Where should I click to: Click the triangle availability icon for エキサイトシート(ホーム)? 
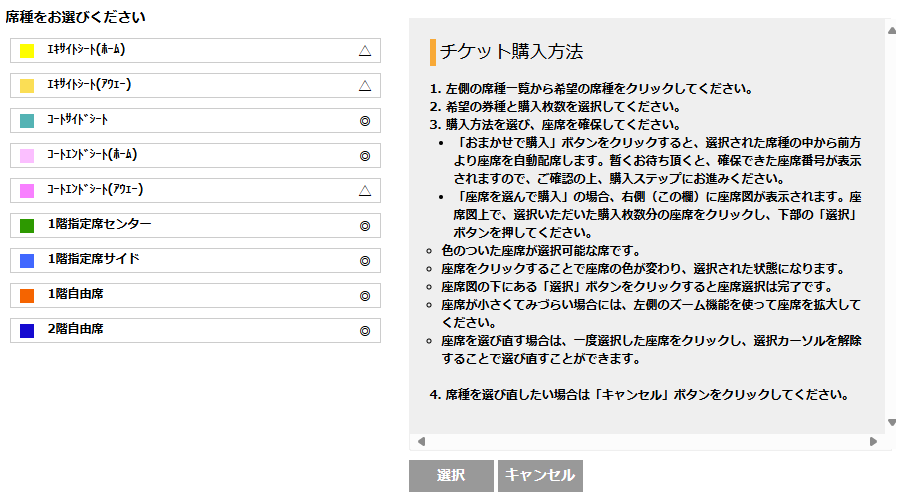click(x=365, y=50)
